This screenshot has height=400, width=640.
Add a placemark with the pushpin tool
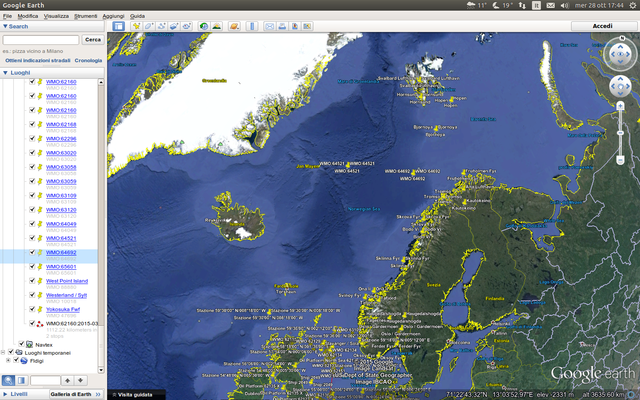click(x=136, y=26)
